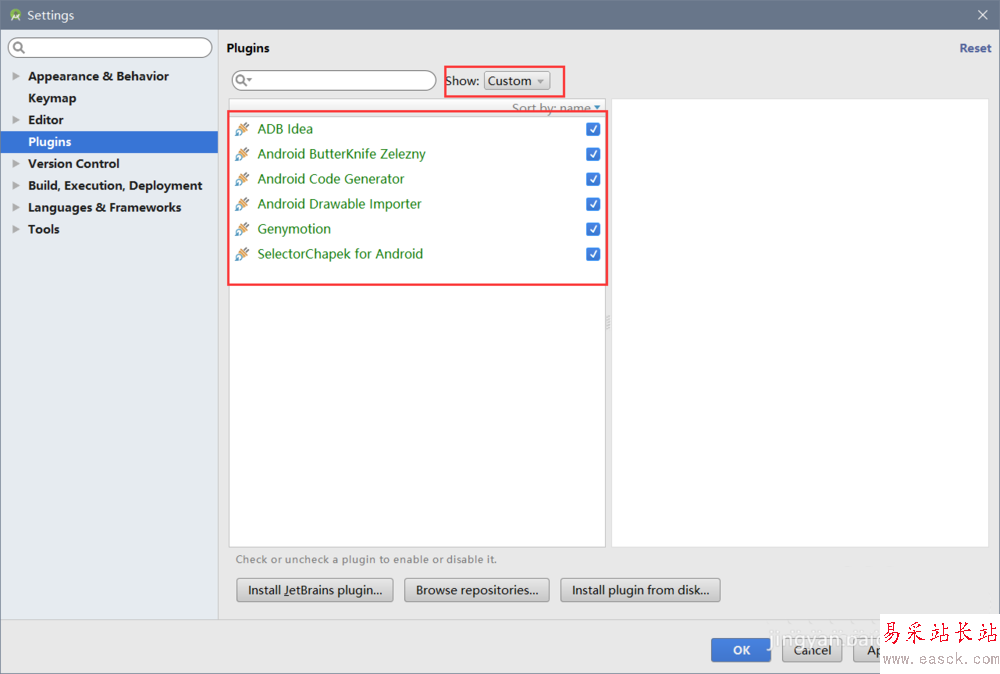Open the Version Control settings category
Viewport: 1000px width, 674px height.
(x=74, y=164)
